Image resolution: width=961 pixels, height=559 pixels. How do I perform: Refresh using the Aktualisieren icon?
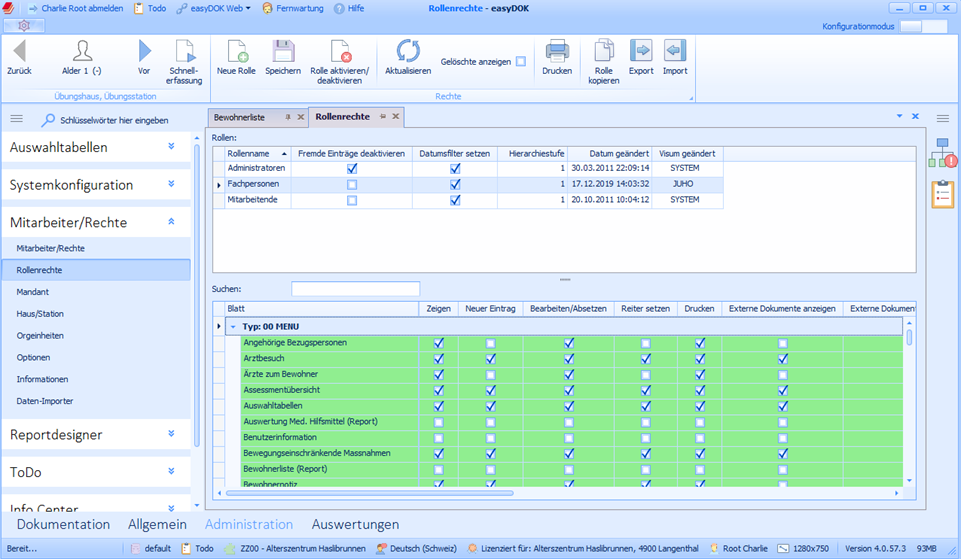coord(408,51)
